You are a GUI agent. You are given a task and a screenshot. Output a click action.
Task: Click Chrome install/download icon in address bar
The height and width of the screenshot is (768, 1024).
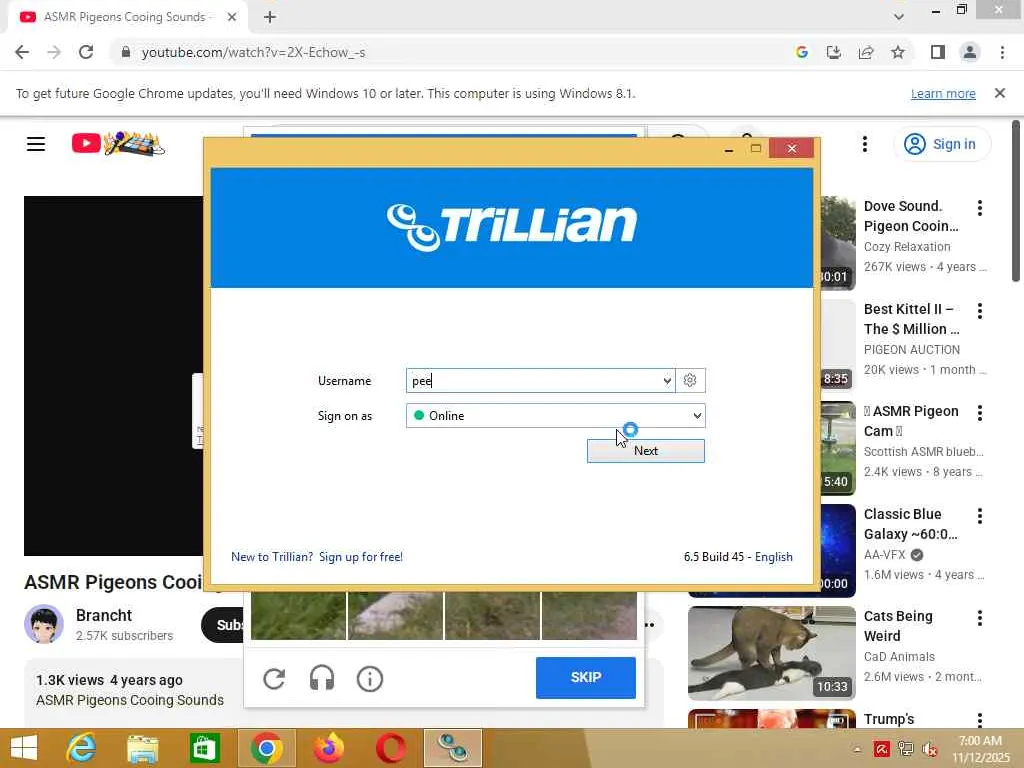(834, 52)
